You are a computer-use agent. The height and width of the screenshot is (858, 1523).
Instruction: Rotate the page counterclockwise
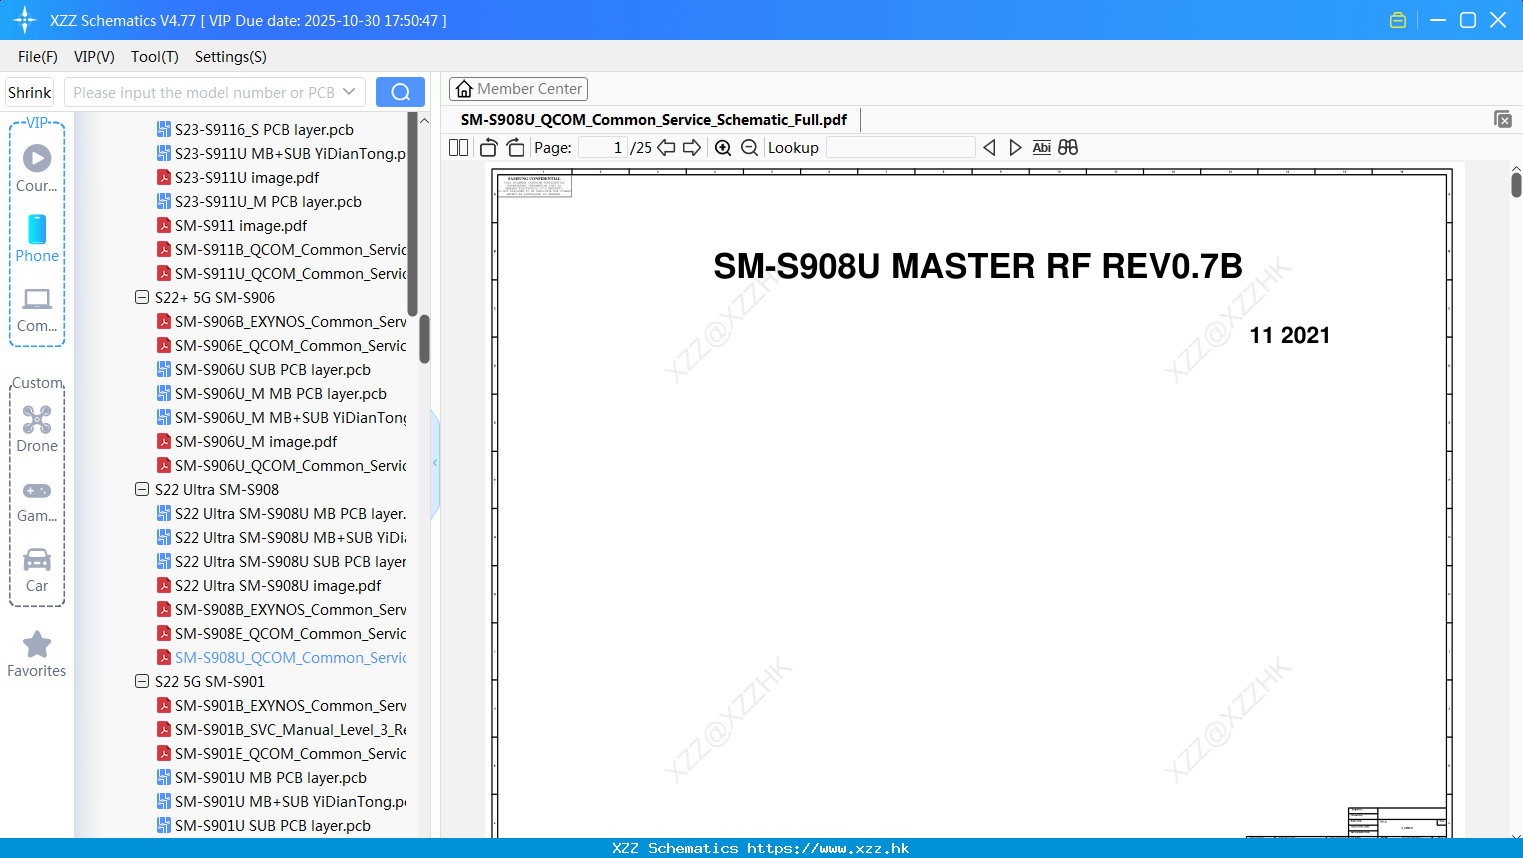click(x=487, y=147)
